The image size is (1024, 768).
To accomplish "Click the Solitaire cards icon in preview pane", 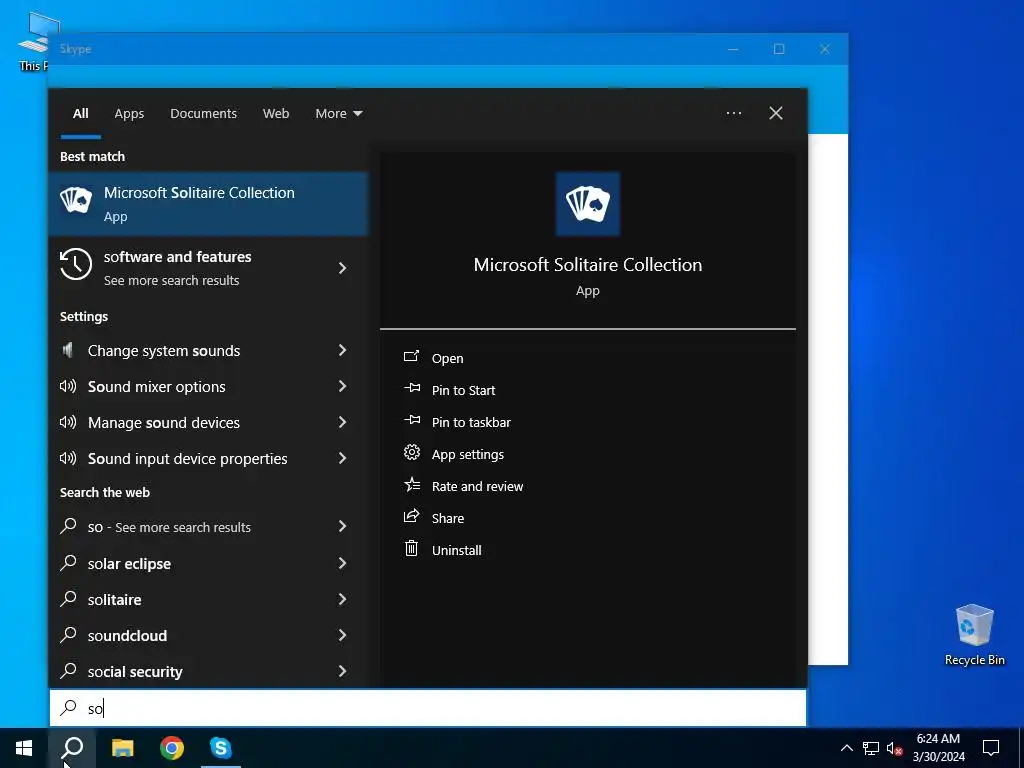I will click(587, 204).
